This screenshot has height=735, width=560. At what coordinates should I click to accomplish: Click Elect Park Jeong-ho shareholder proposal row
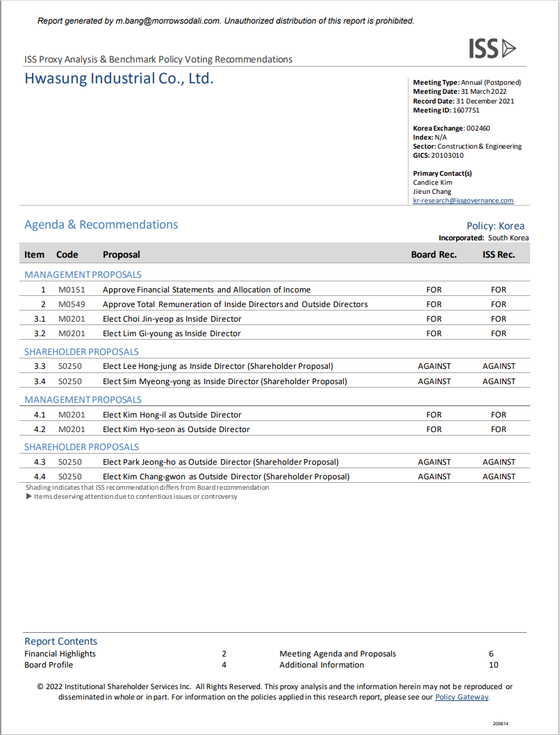[x=275, y=462]
